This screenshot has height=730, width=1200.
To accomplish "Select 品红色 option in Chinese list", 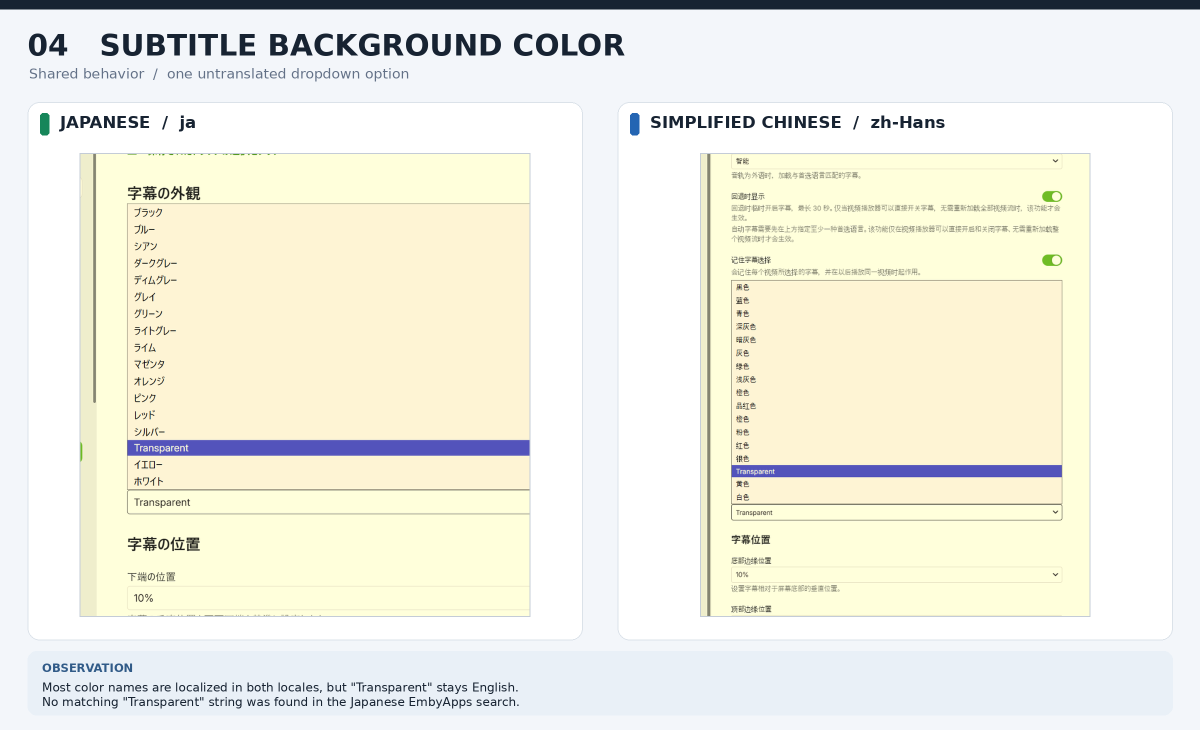I will [x=896, y=406].
